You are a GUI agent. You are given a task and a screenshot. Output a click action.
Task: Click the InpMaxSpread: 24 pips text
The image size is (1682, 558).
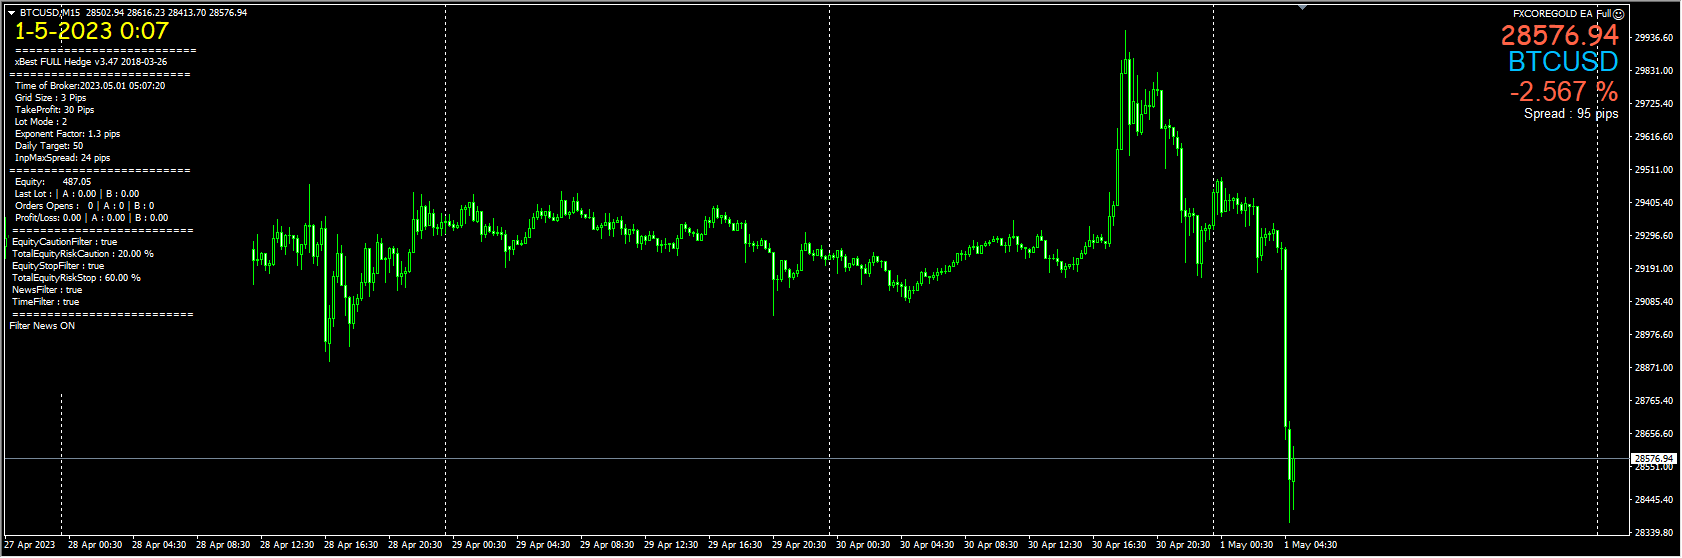tap(63, 158)
